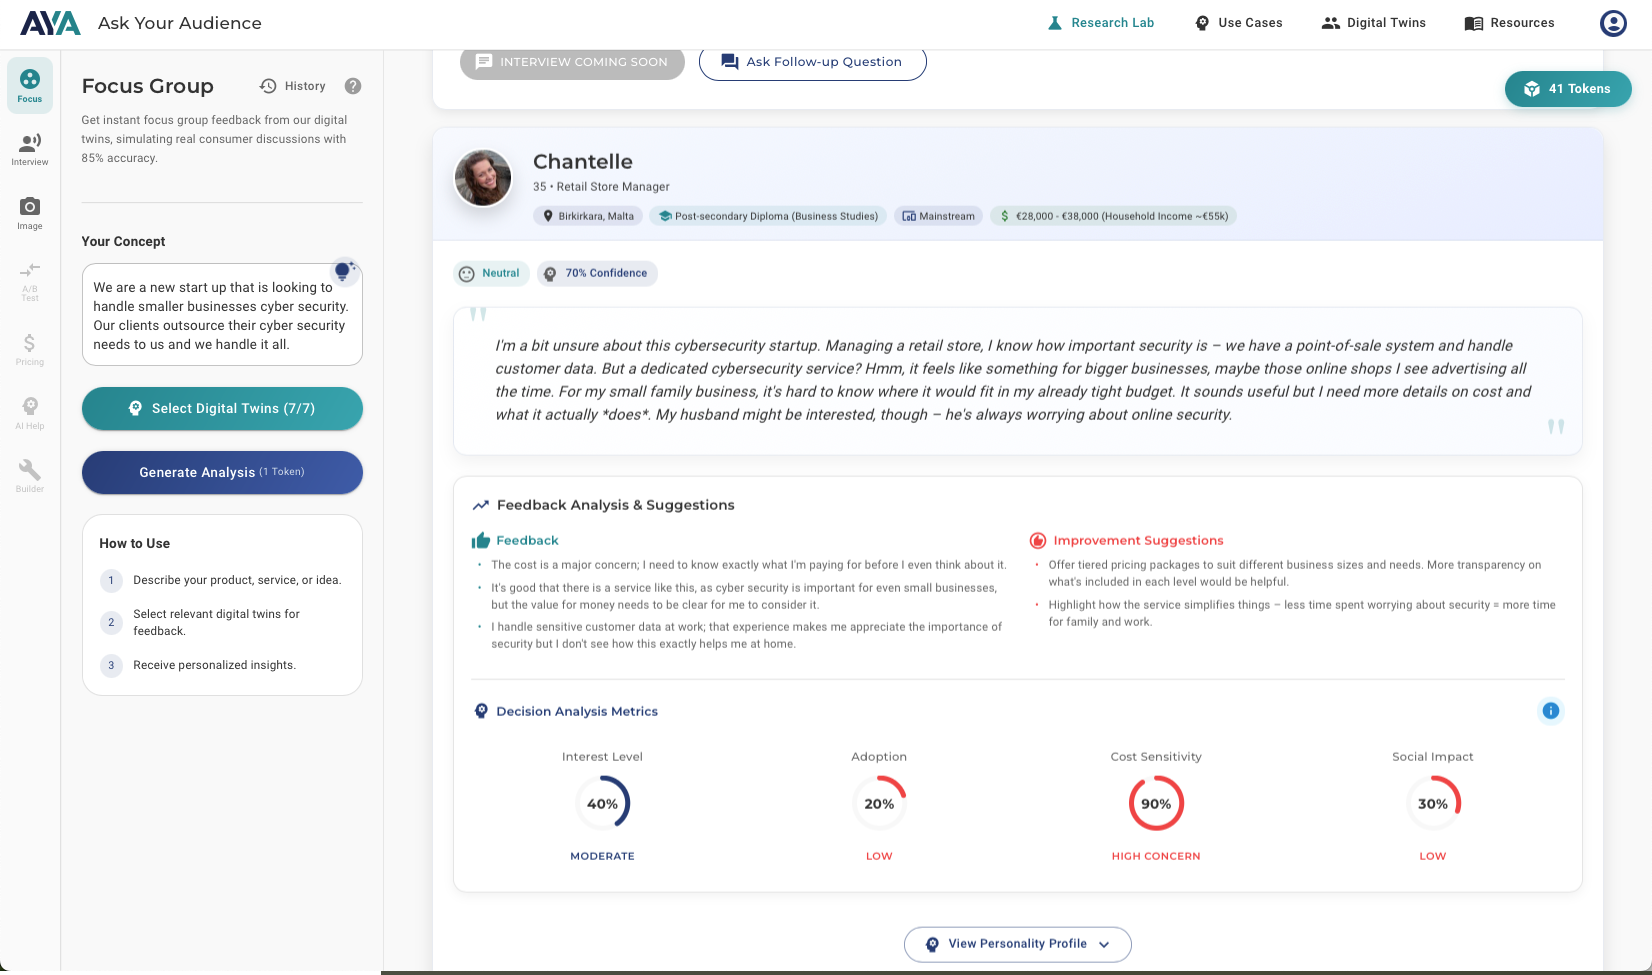1652x975 pixels.
Task: Click Select Digital Twins (7/7) button
Action: [x=222, y=408]
